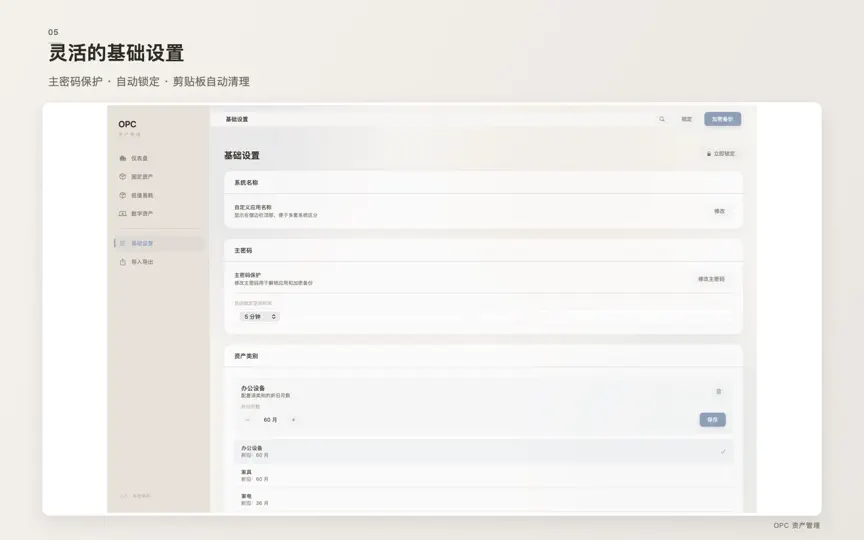This screenshot has height=540, width=864.
Task: Select the 家电 category row
Action: coord(484,499)
